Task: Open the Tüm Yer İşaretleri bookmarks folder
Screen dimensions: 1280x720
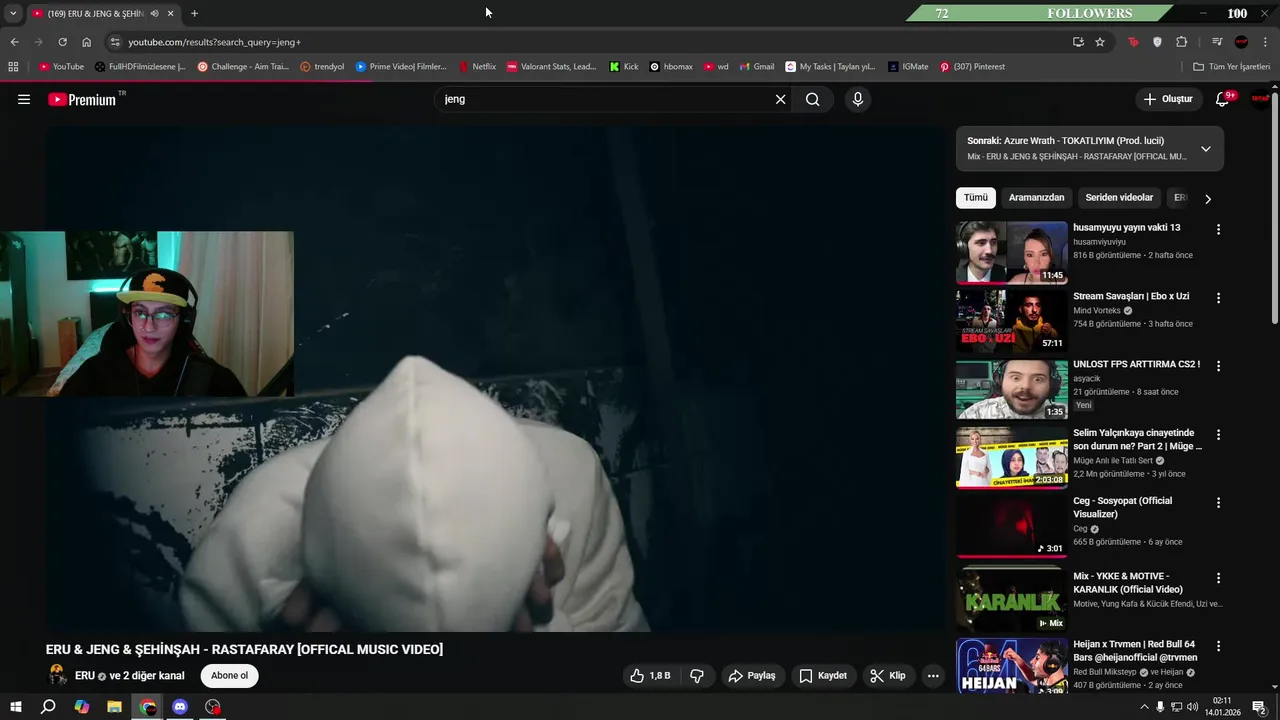Action: [1231, 67]
